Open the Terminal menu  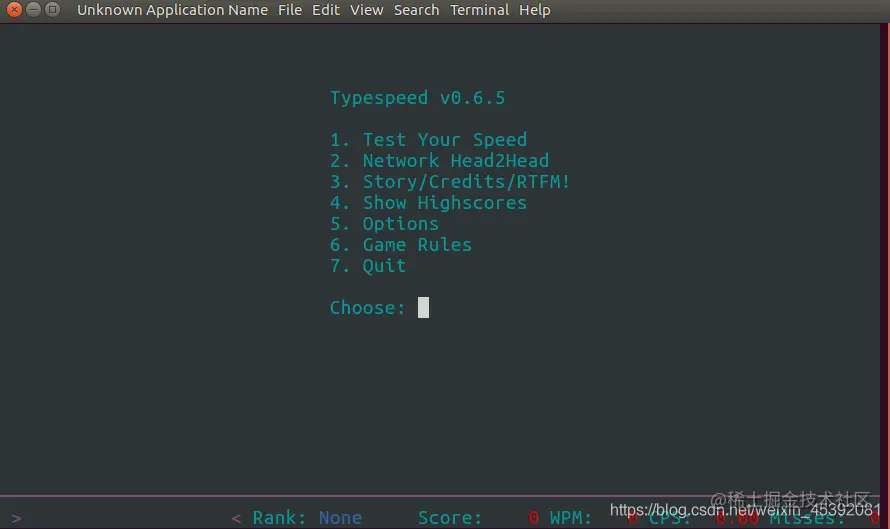[x=479, y=10]
